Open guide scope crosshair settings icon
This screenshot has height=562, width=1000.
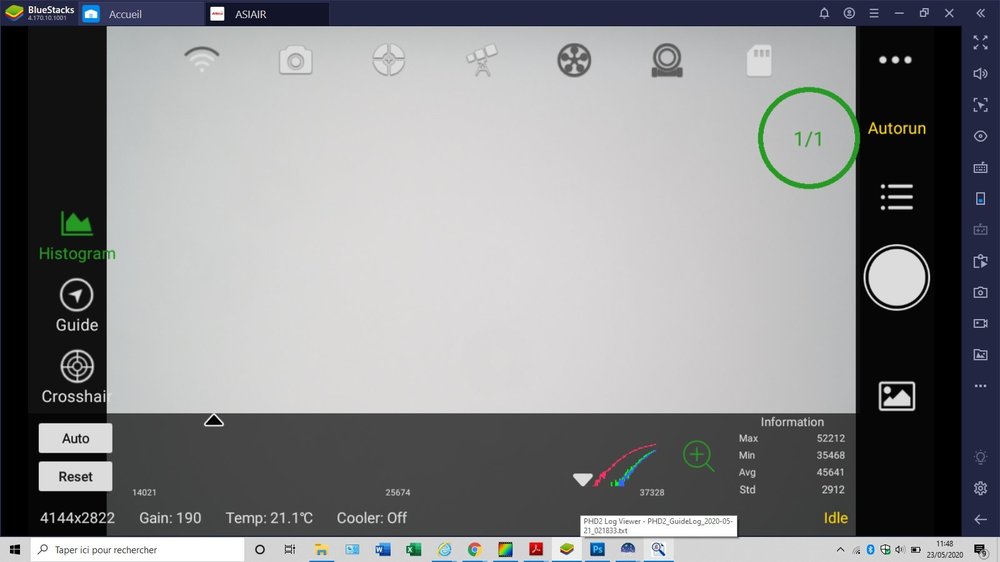pos(388,60)
